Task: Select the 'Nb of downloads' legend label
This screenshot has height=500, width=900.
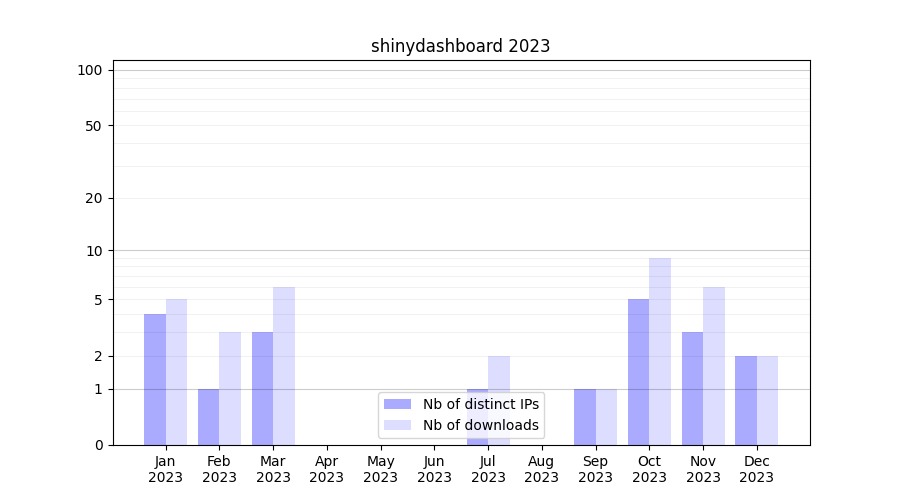Action: [481, 425]
